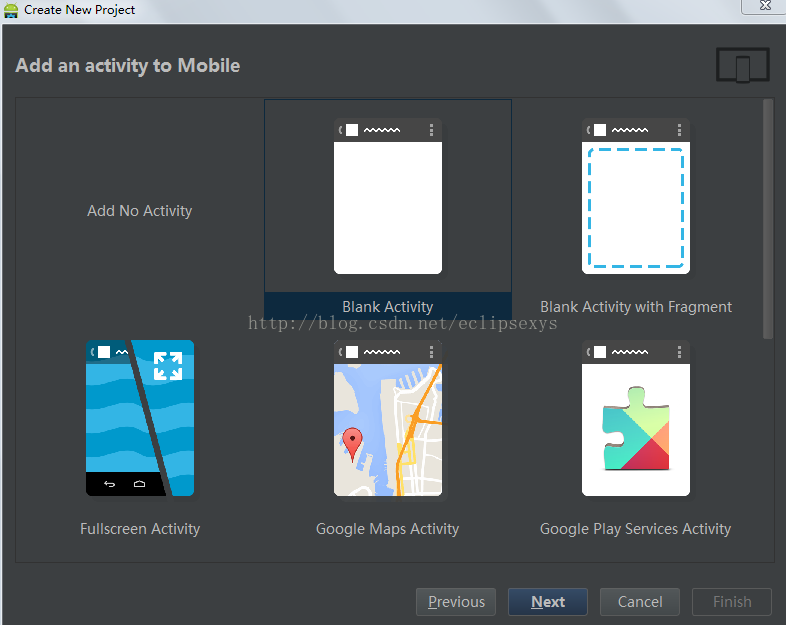The height and width of the screenshot is (625, 786).
Task: Choose the Fullscreen Activity thumbnail
Action: click(x=140, y=418)
